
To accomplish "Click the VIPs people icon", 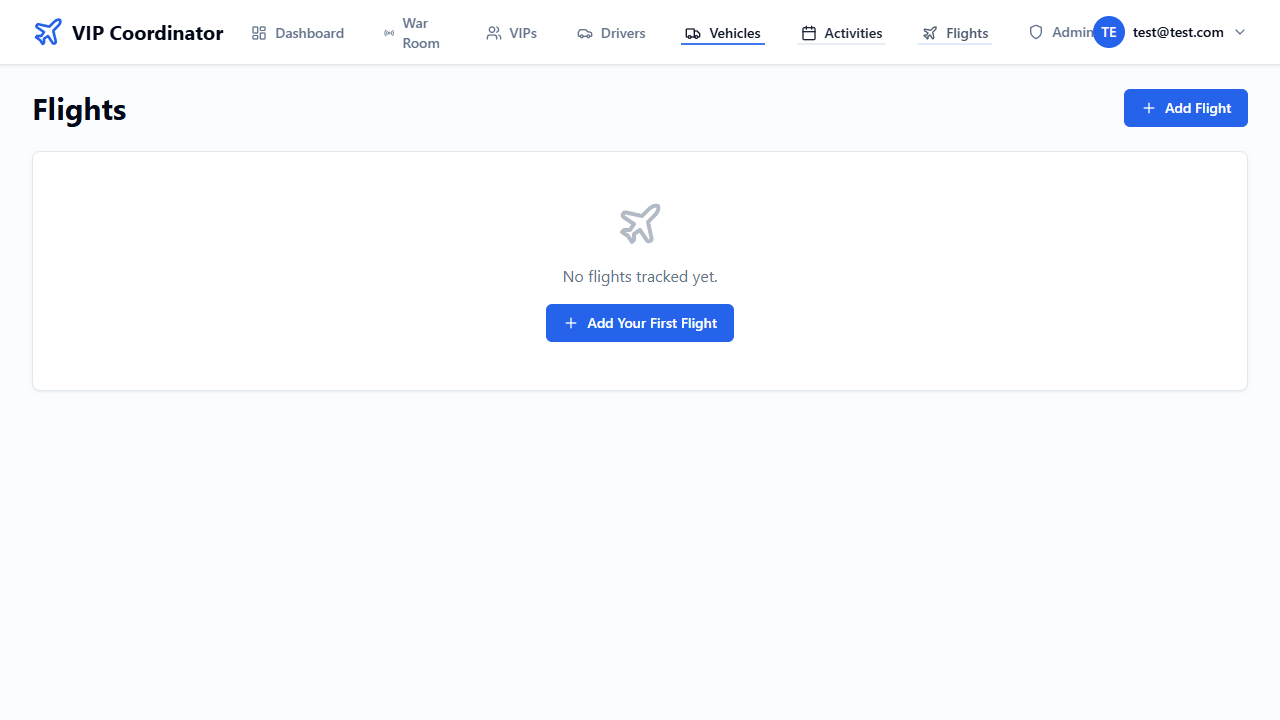I will [494, 33].
